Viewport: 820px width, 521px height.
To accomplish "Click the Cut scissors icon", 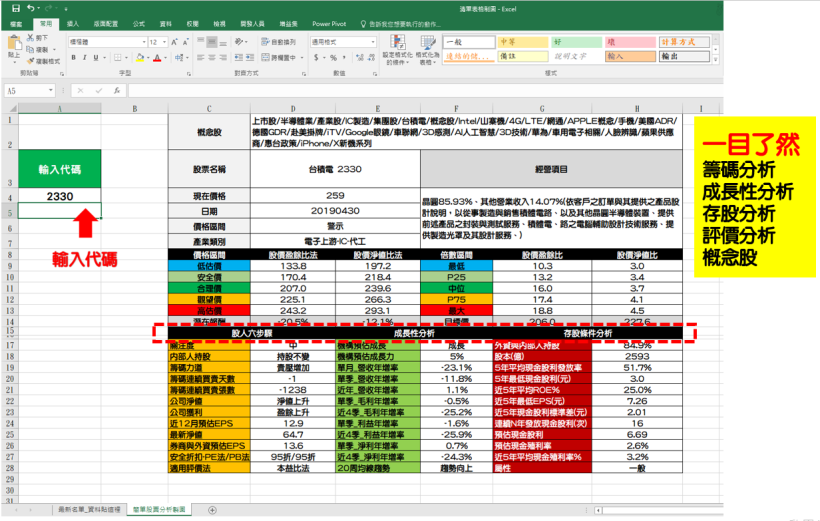I will pos(30,38).
